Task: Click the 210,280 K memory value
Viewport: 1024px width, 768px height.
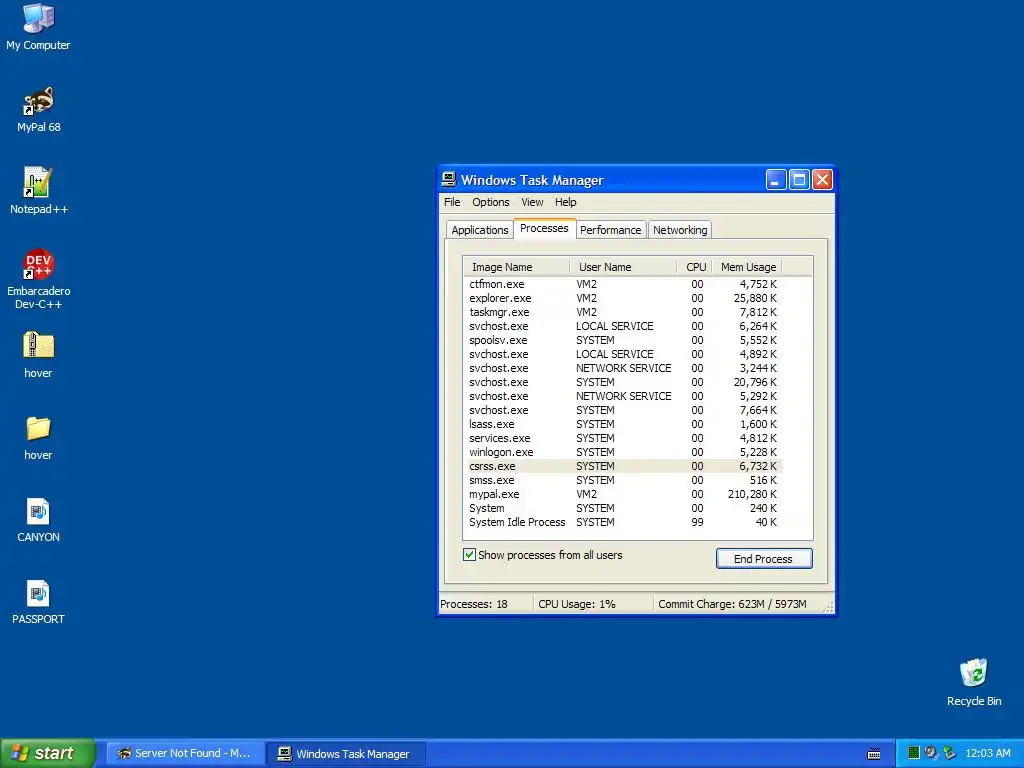Action: pos(752,494)
